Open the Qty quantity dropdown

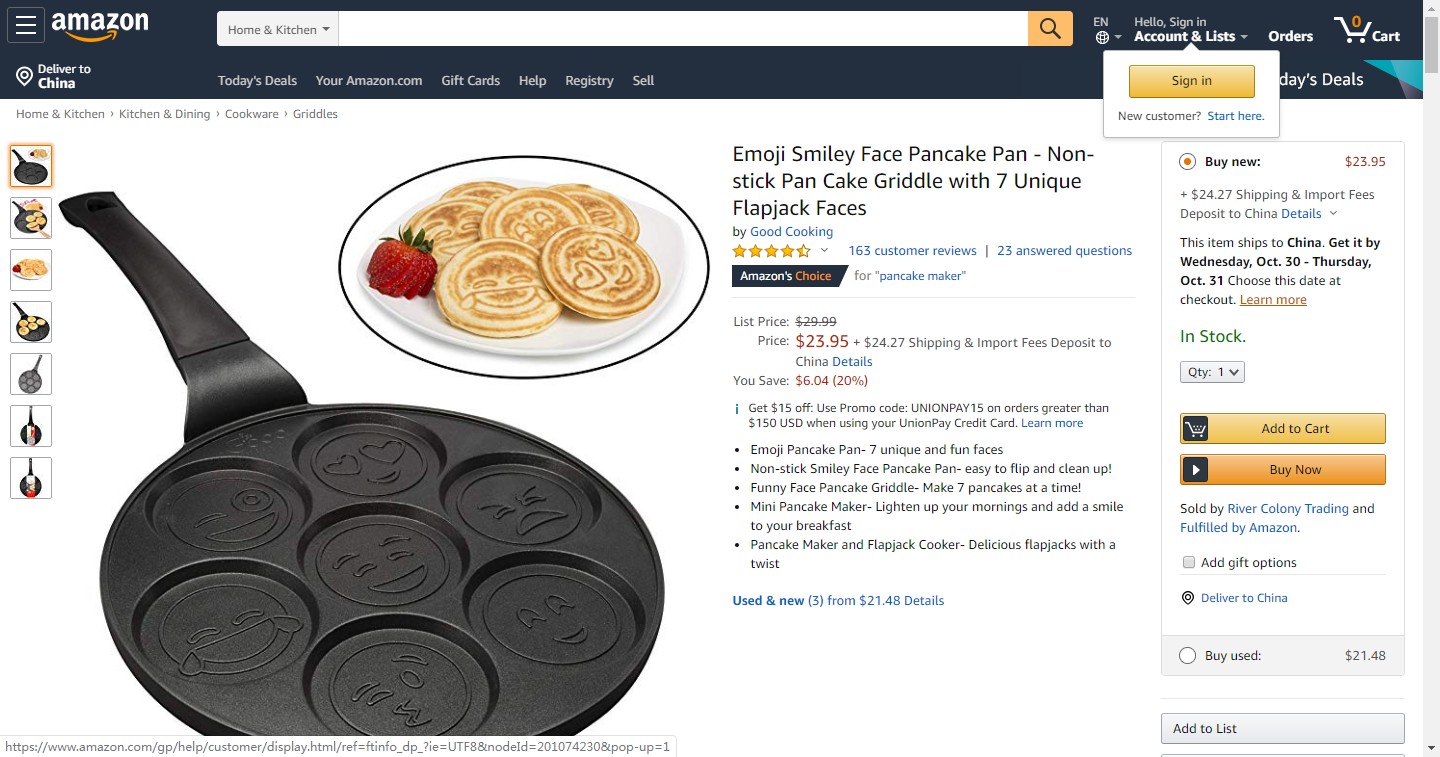(x=1212, y=372)
